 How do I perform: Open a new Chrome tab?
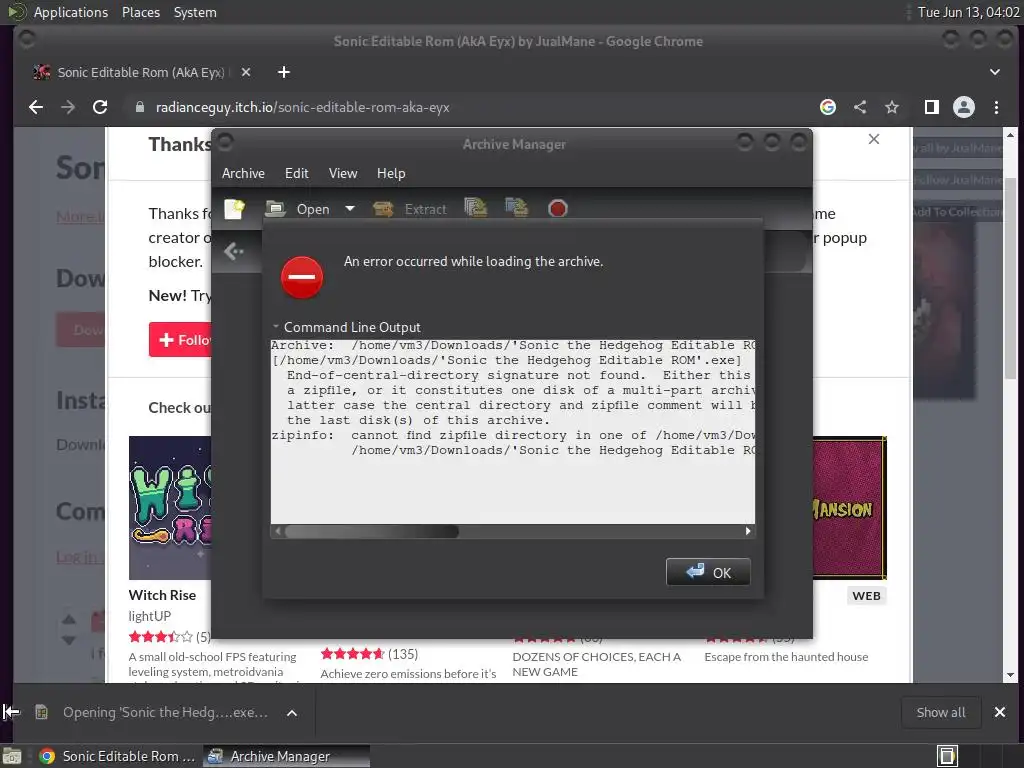click(x=283, y=72)
